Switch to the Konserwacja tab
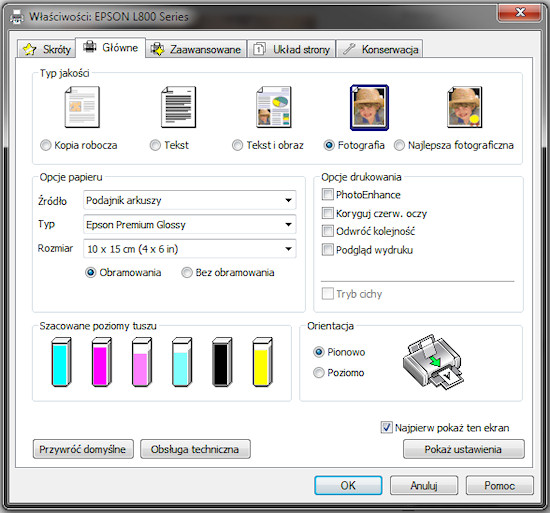This screenshot has height=513, width=550. tap(380, 49)
